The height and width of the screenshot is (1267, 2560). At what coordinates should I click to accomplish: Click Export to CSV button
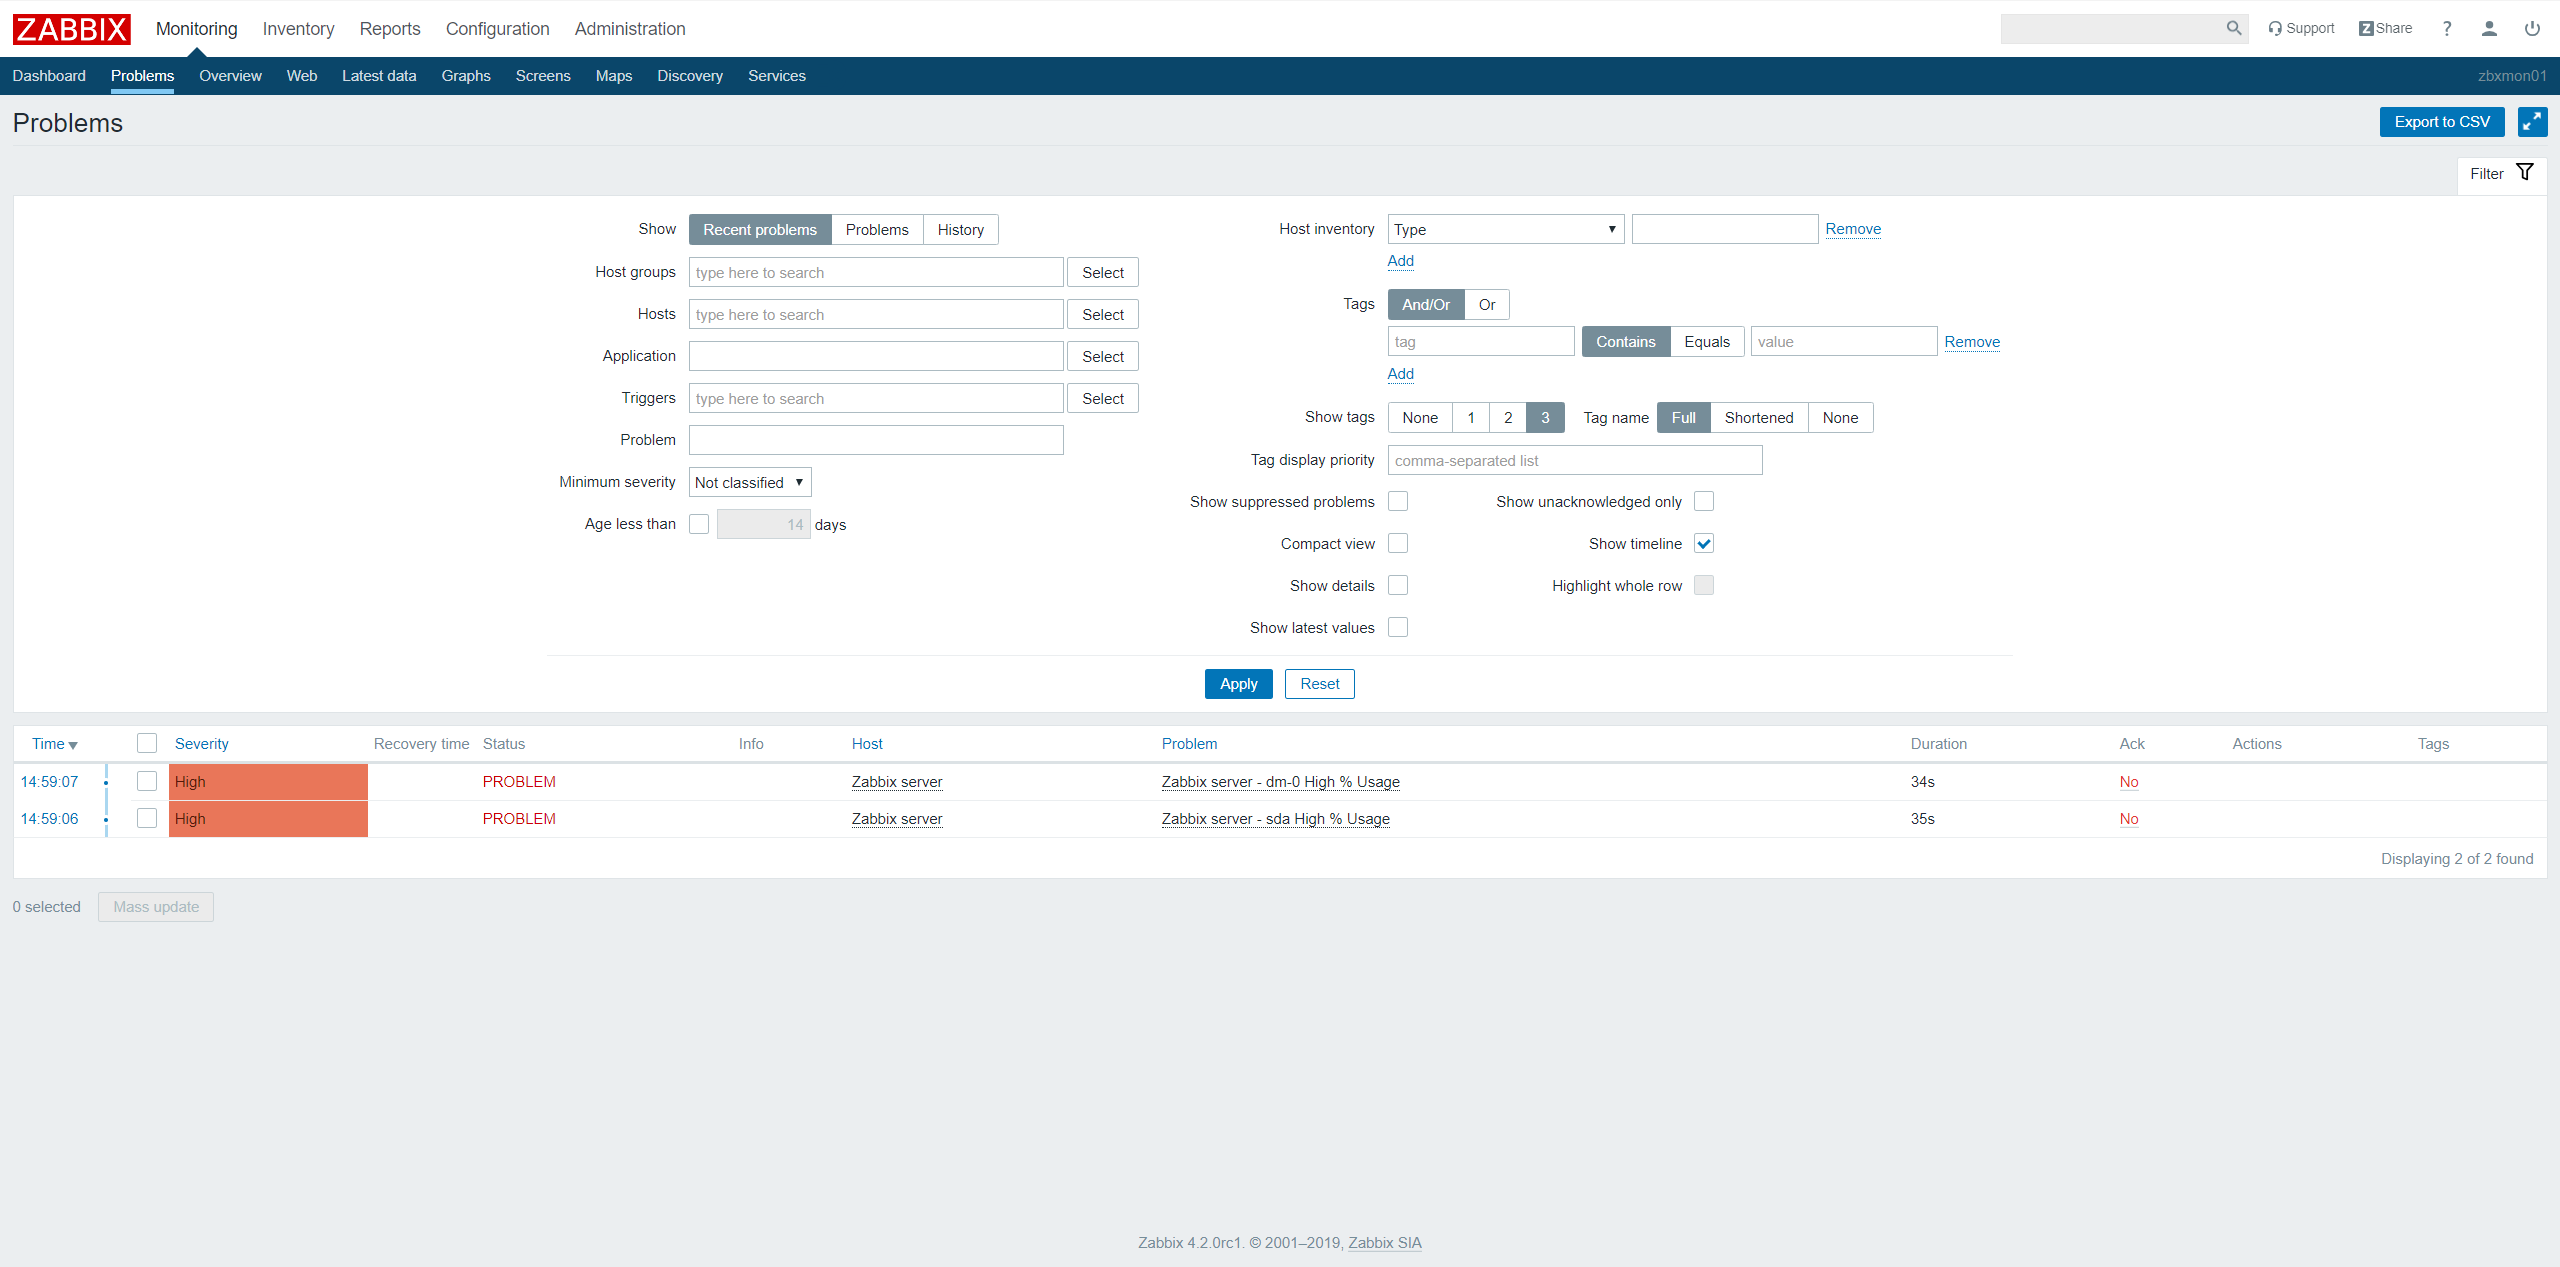(2442, 122)
